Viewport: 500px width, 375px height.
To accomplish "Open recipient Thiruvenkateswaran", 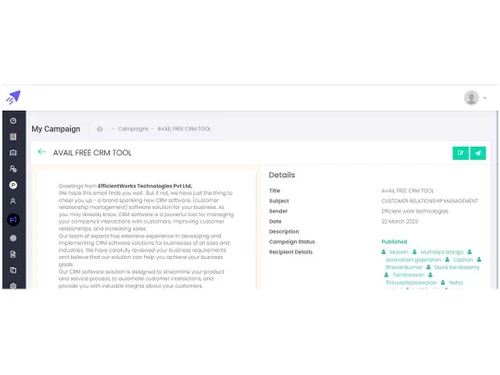I will 411,283.
